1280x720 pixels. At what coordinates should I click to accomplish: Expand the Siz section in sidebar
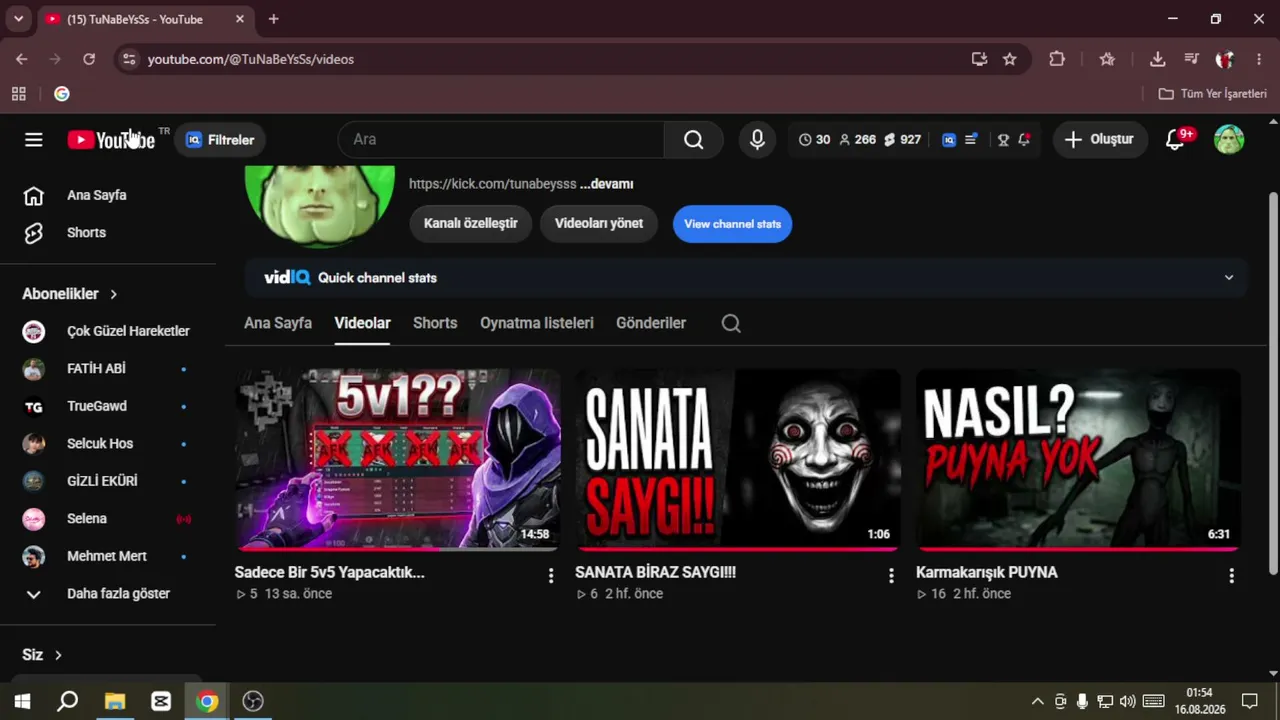pyautogui.click(x=43, y=655)
